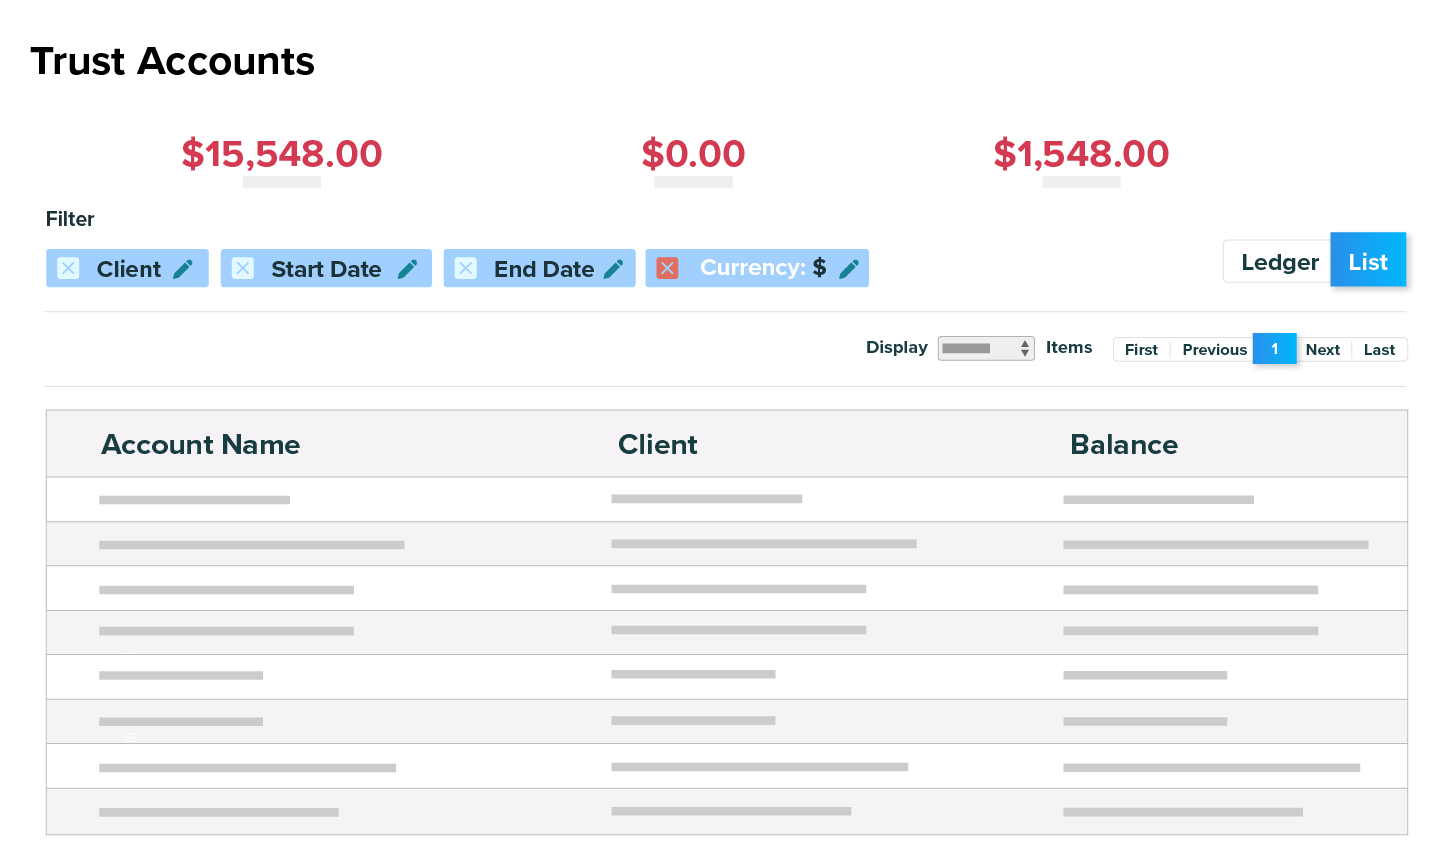Image resolution: width=1441 pixels, height=854 pixels.
Task: Click the $15,548.00 total amount
Action: 282,154
